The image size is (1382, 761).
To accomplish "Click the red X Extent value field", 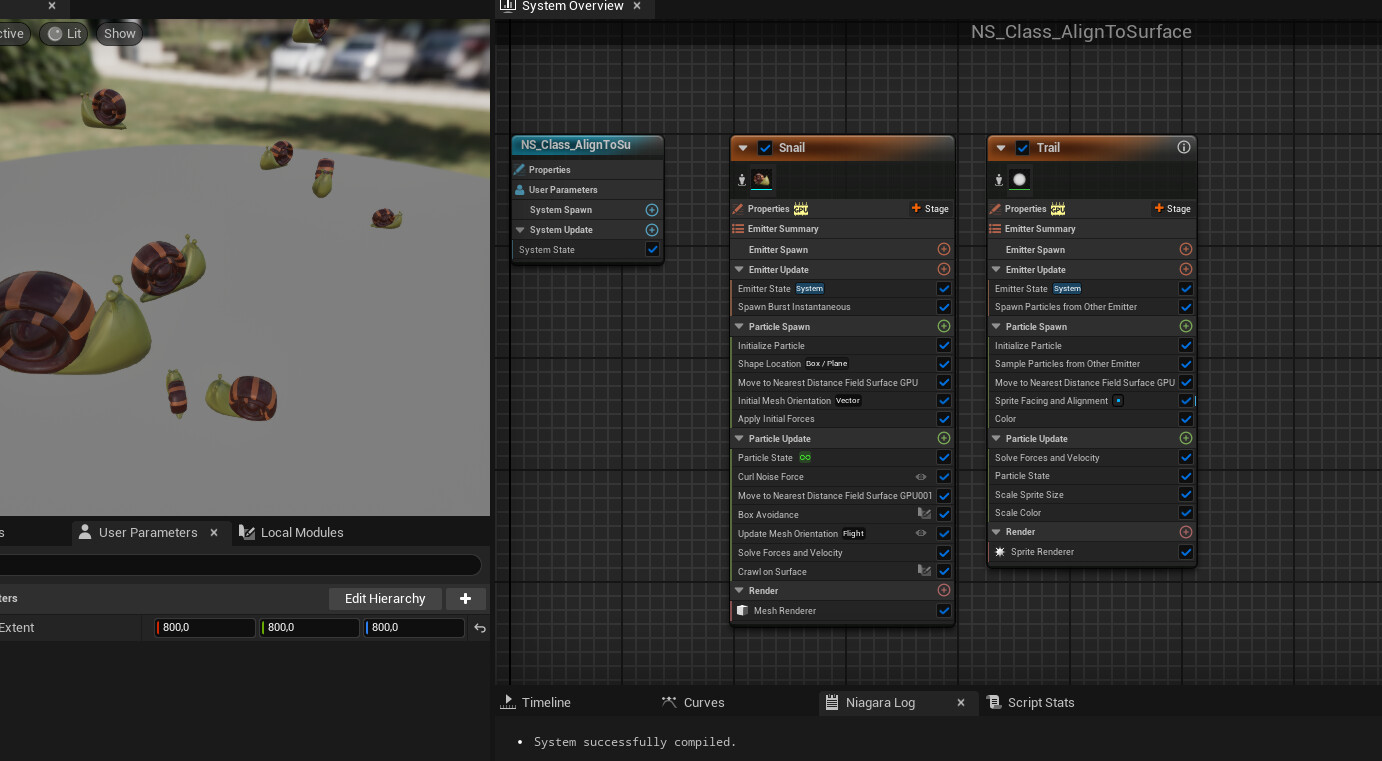I will (x=205, y=628).
